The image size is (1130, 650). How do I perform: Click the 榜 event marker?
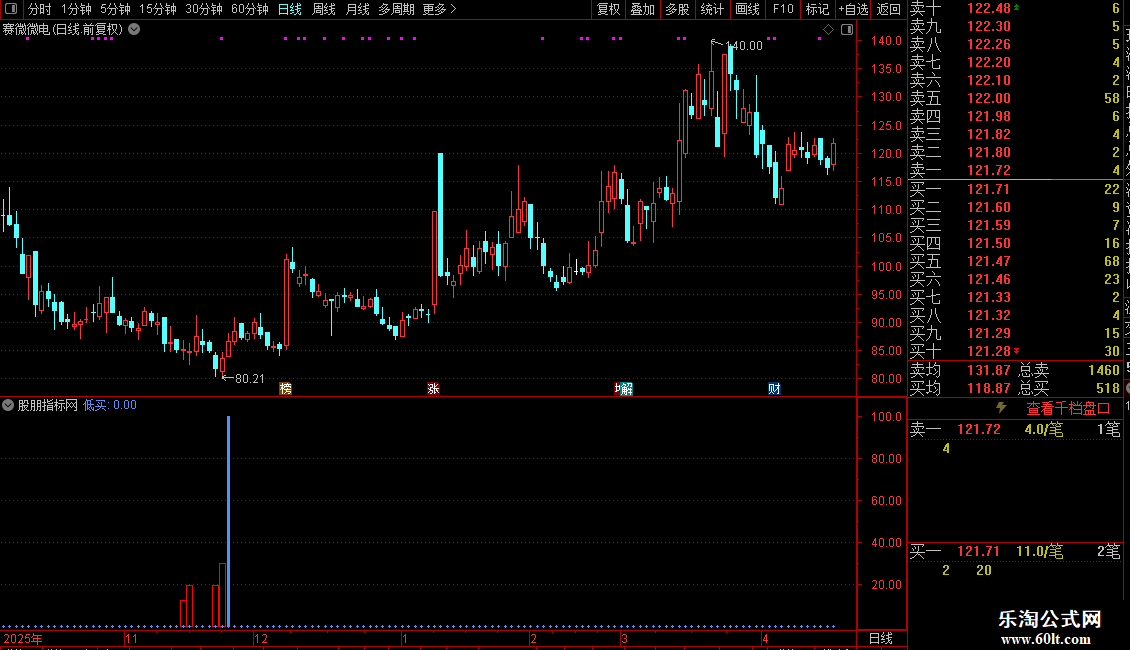click(285, 389)
